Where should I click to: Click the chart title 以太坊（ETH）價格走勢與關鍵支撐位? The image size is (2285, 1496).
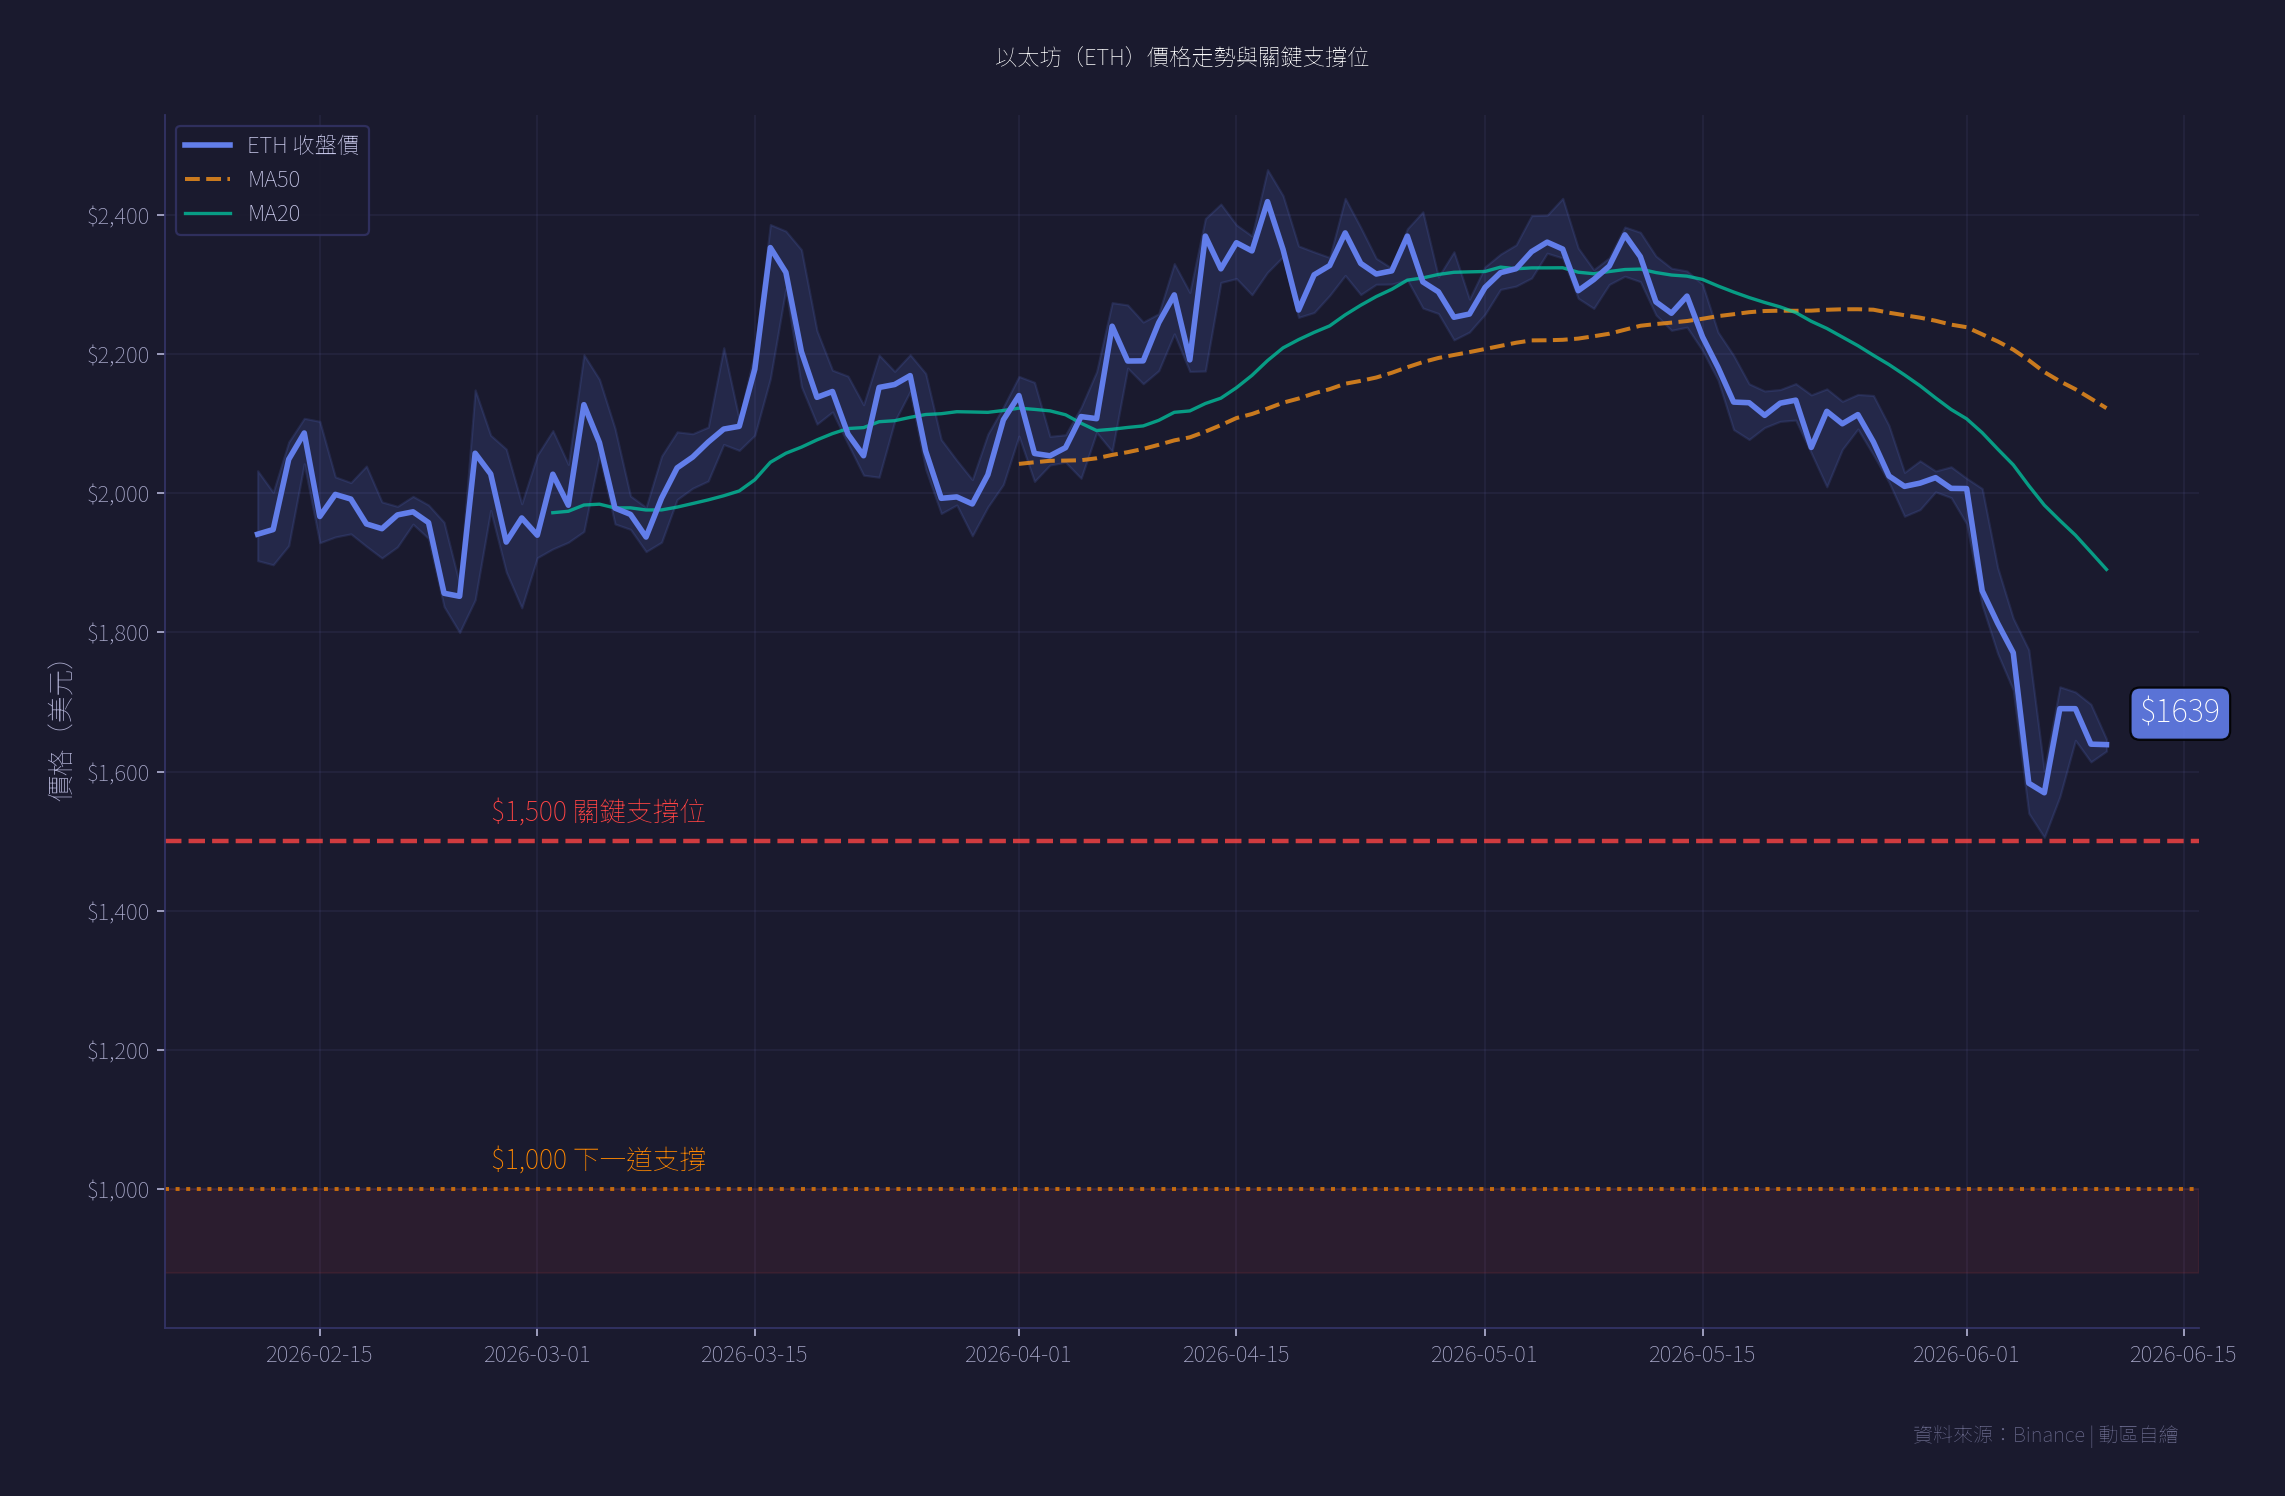[x=1182, y=57]
